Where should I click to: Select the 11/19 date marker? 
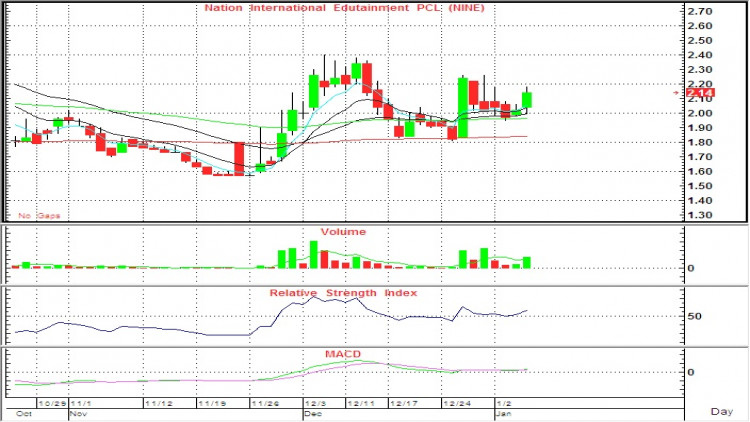(x=211, y=403)
